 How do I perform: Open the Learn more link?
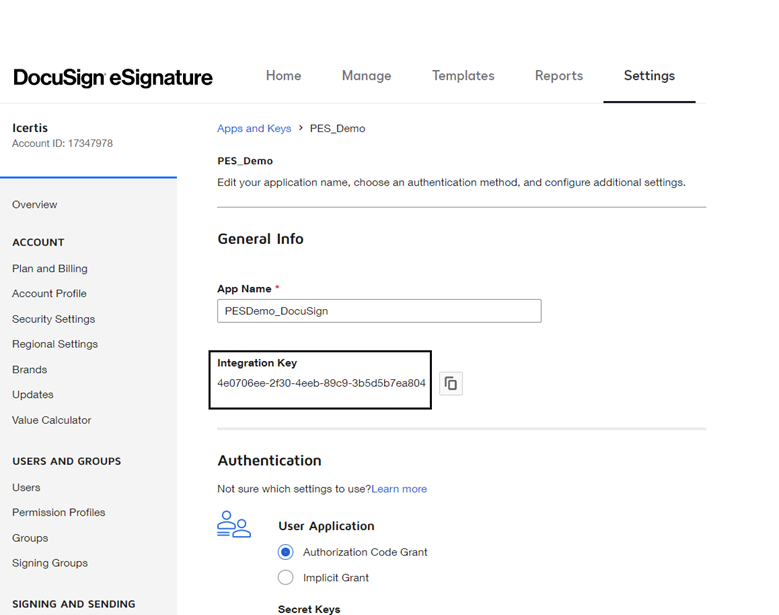399,489
